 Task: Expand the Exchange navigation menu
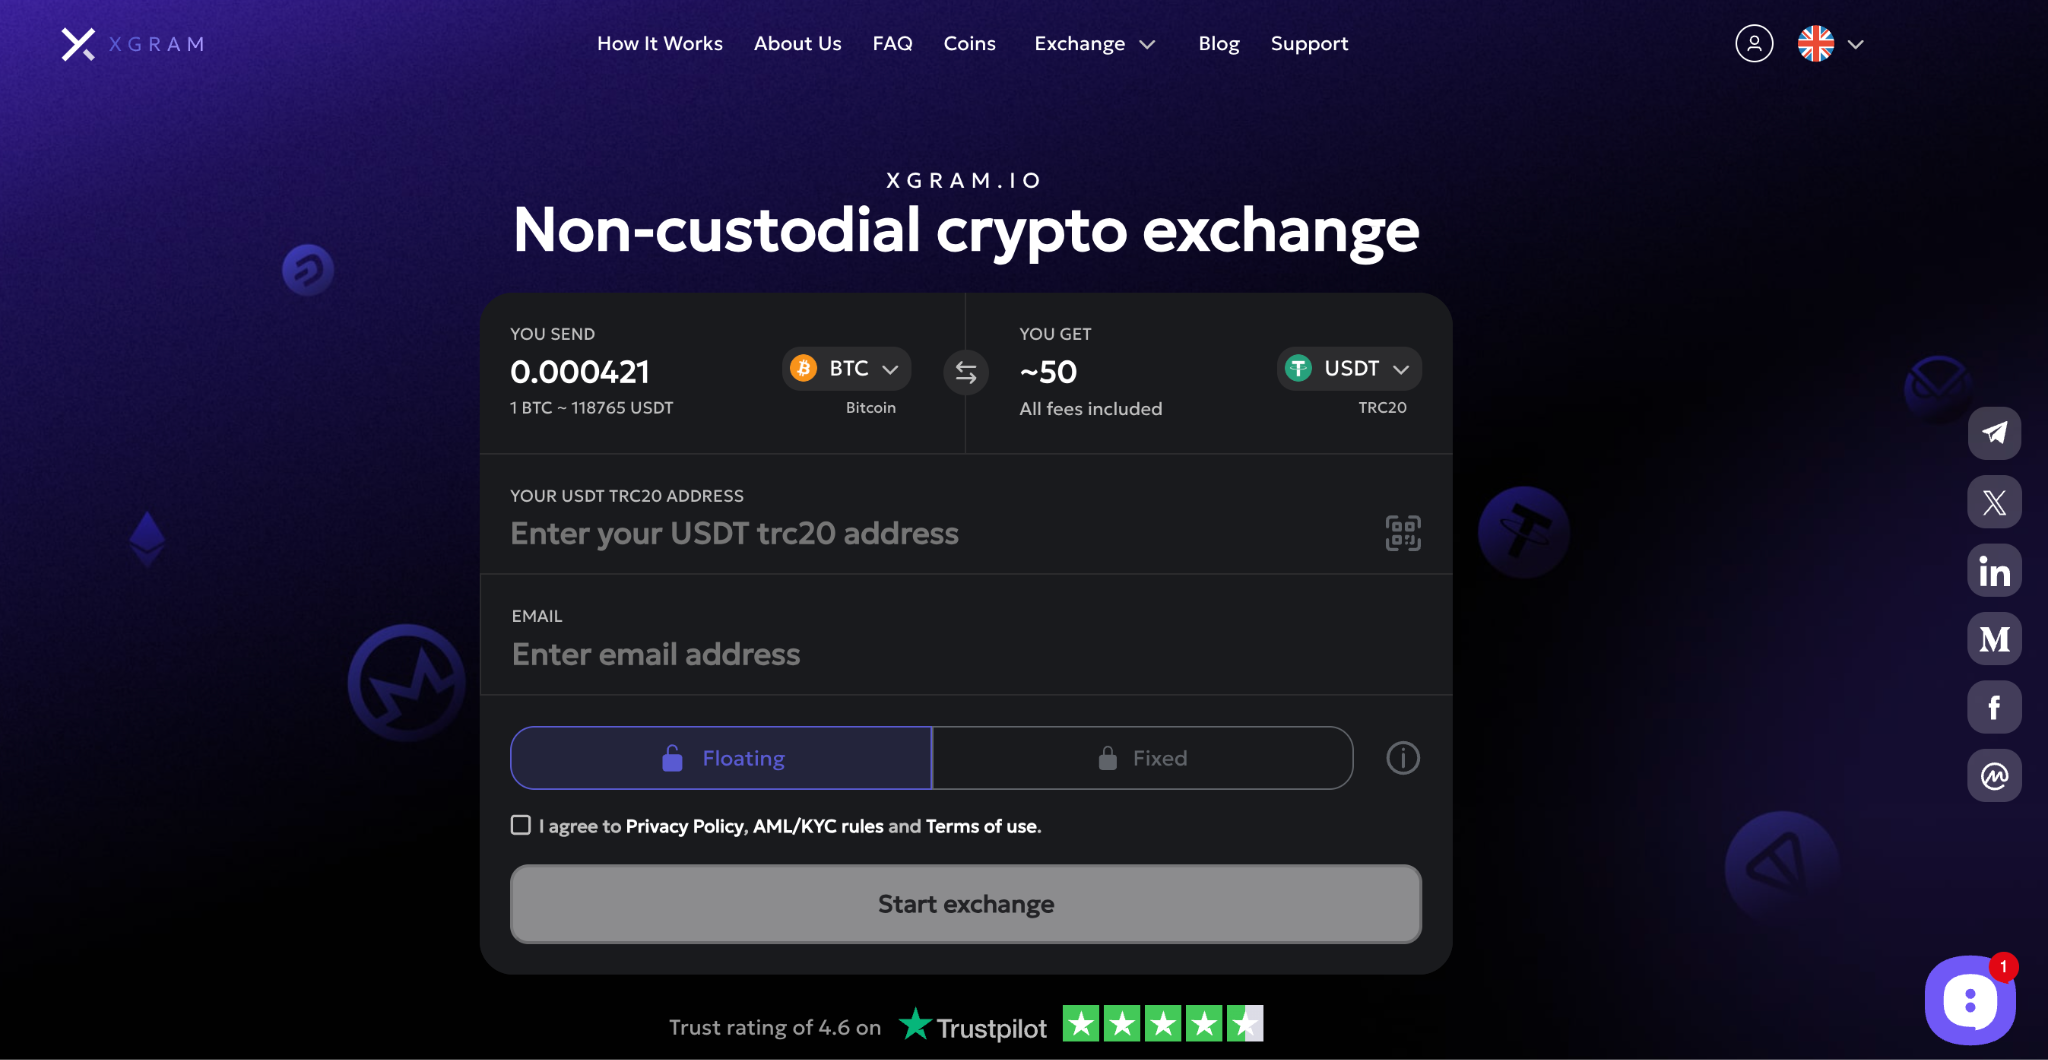[1094, 44]
